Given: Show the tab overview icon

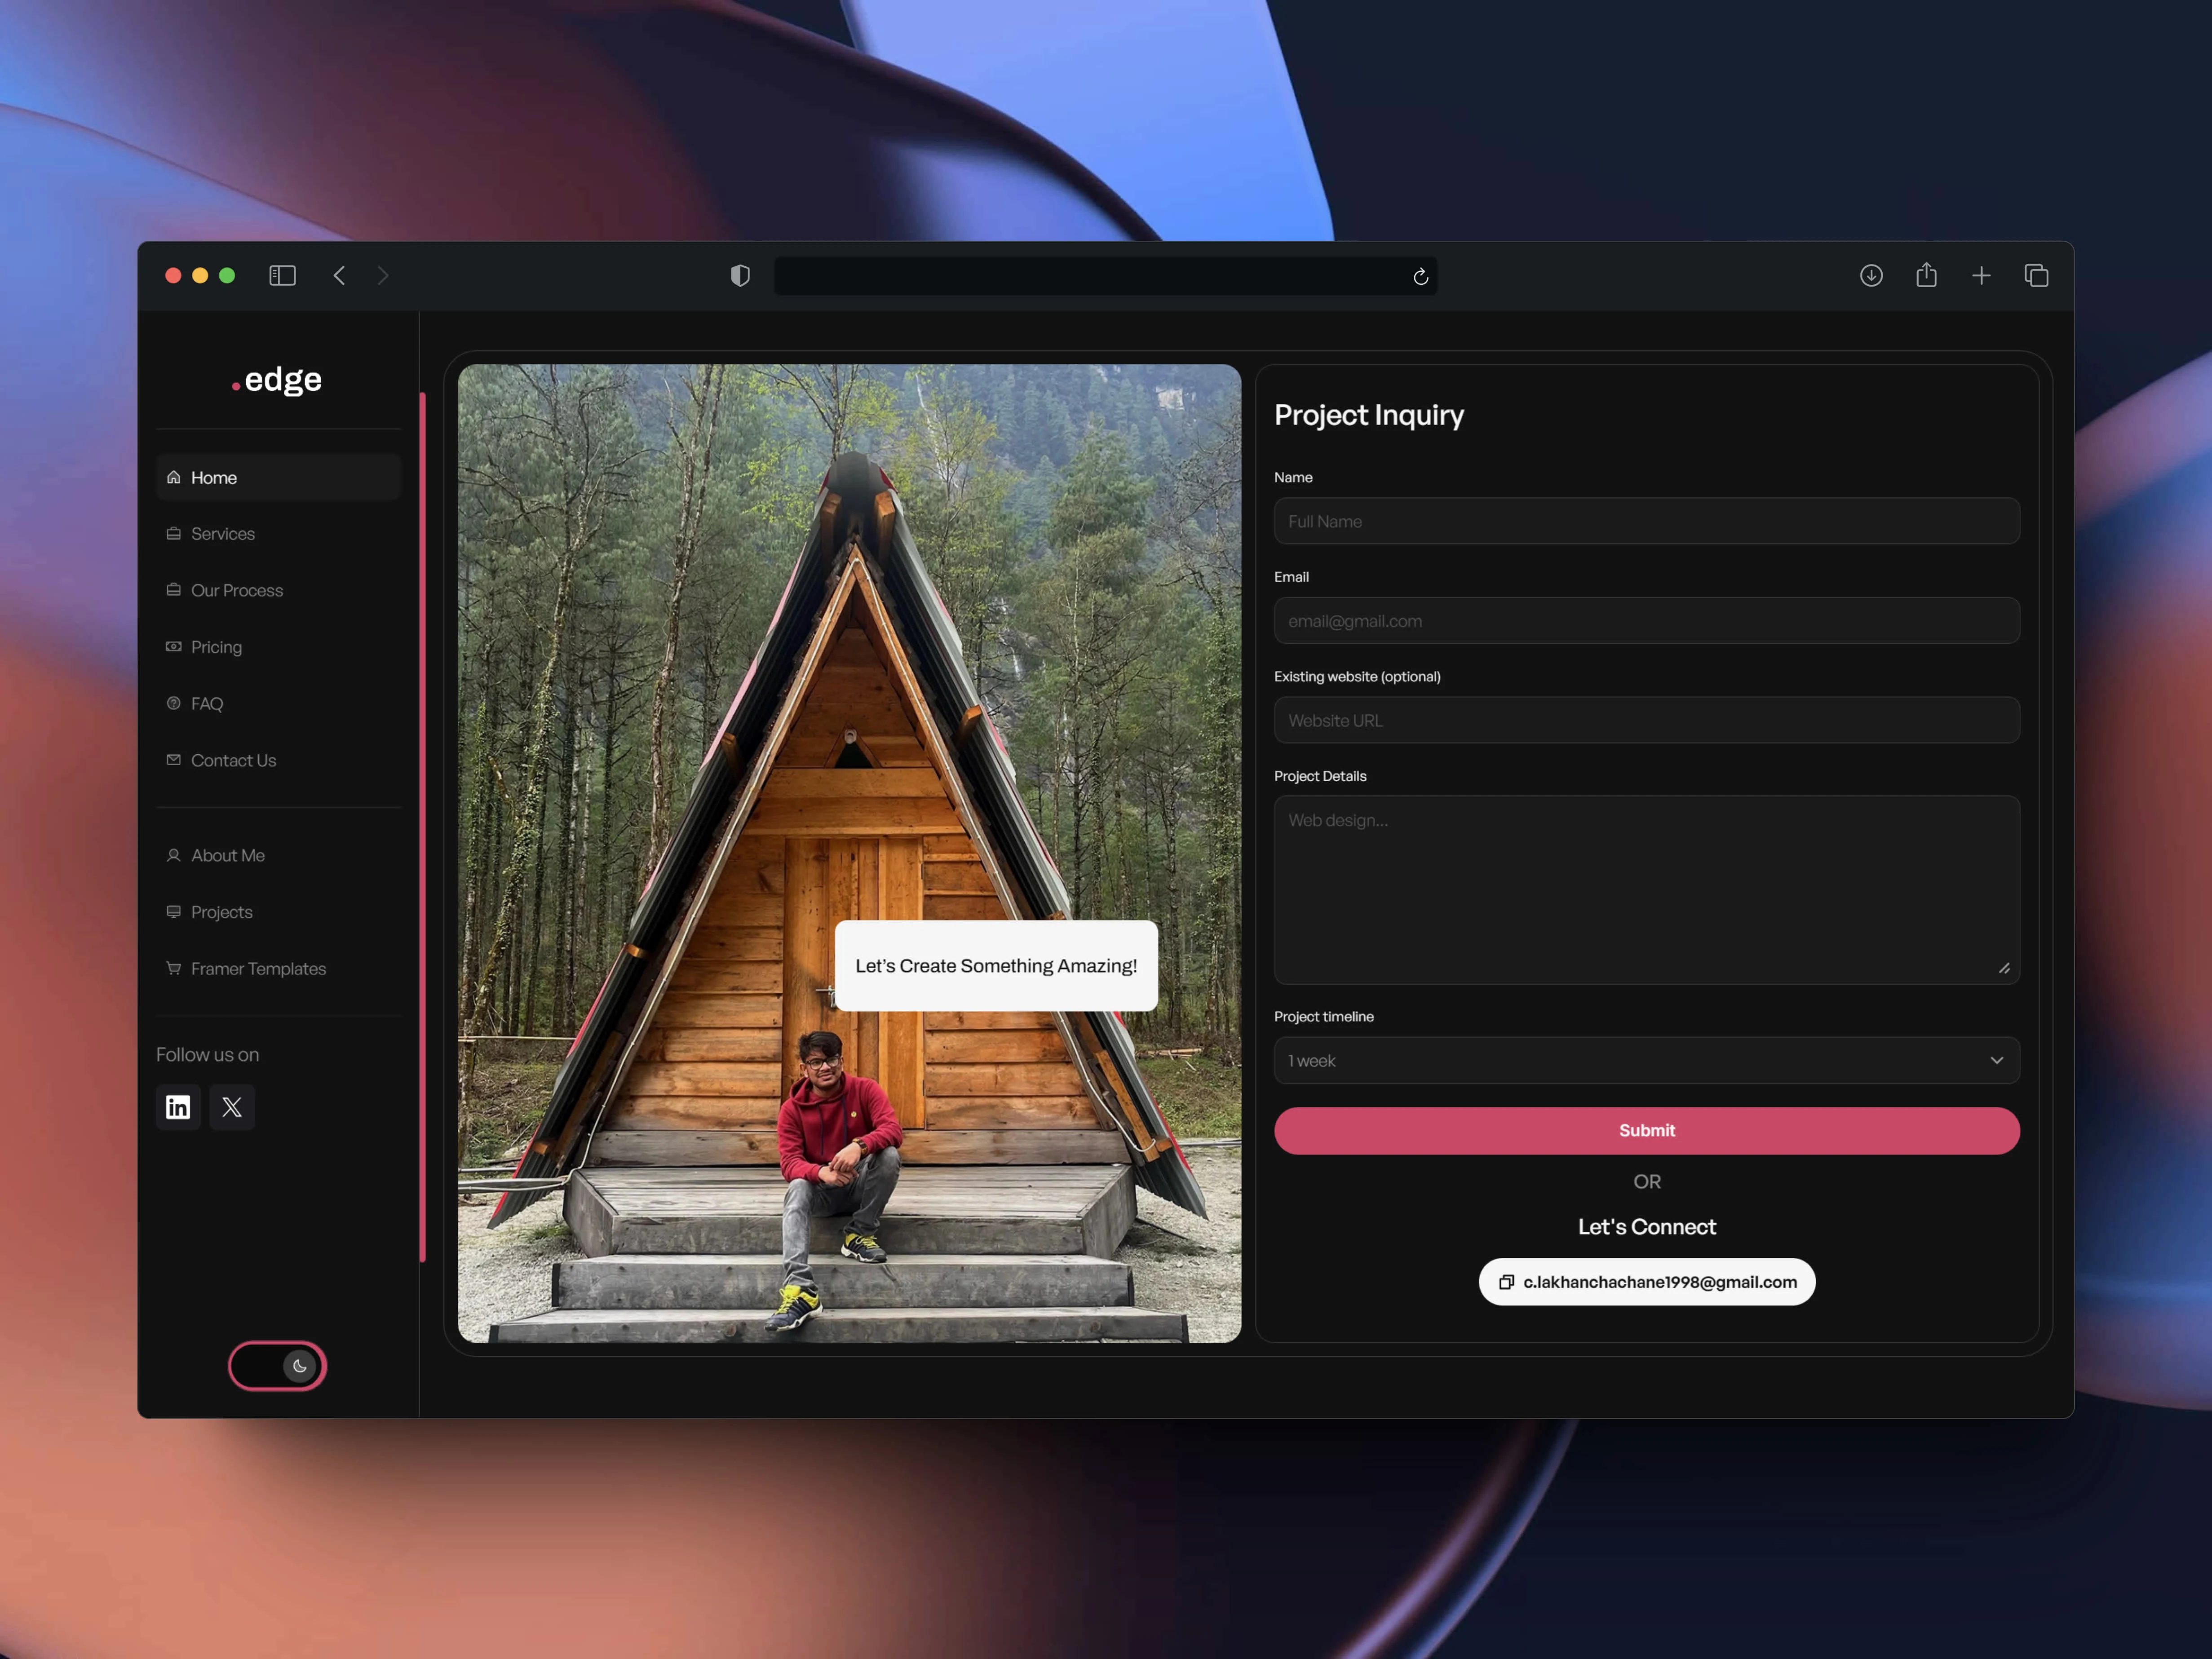Looking at the screenshot, I should point(2036,275).
